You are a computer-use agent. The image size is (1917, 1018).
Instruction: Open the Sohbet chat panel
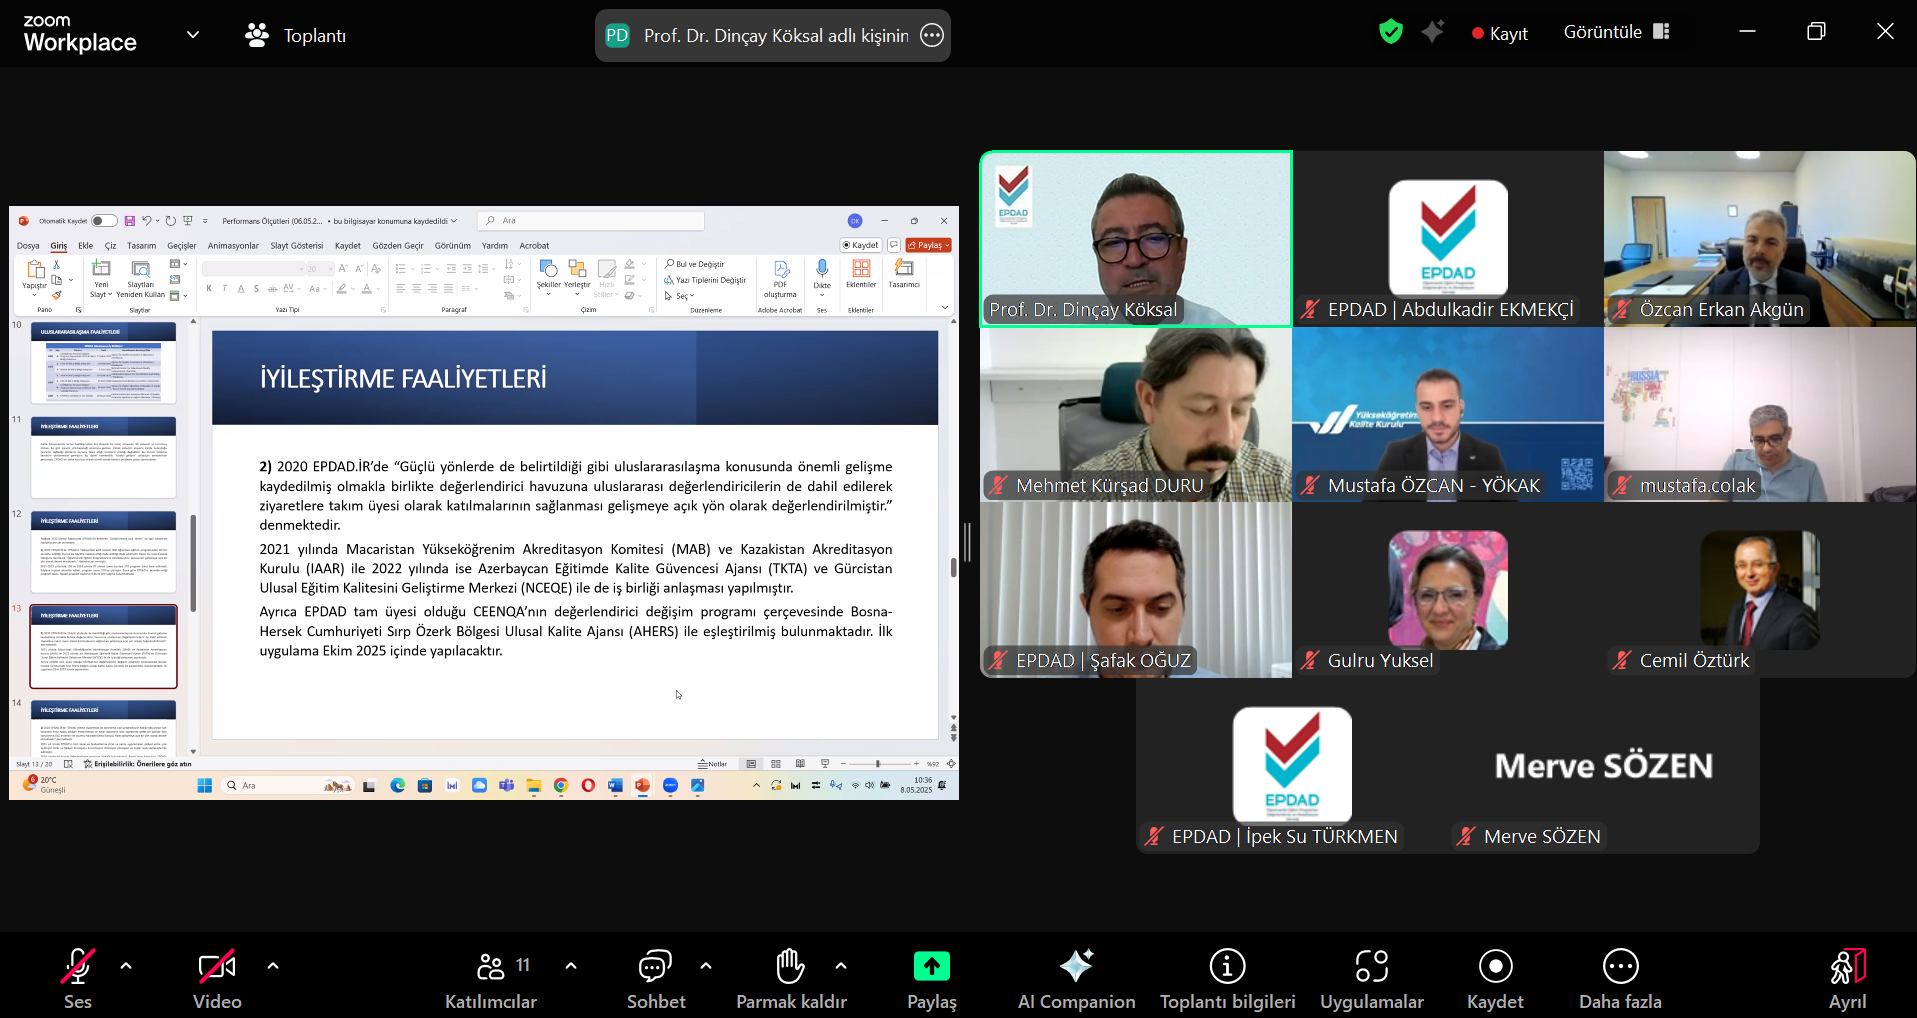tap(655, 967)
